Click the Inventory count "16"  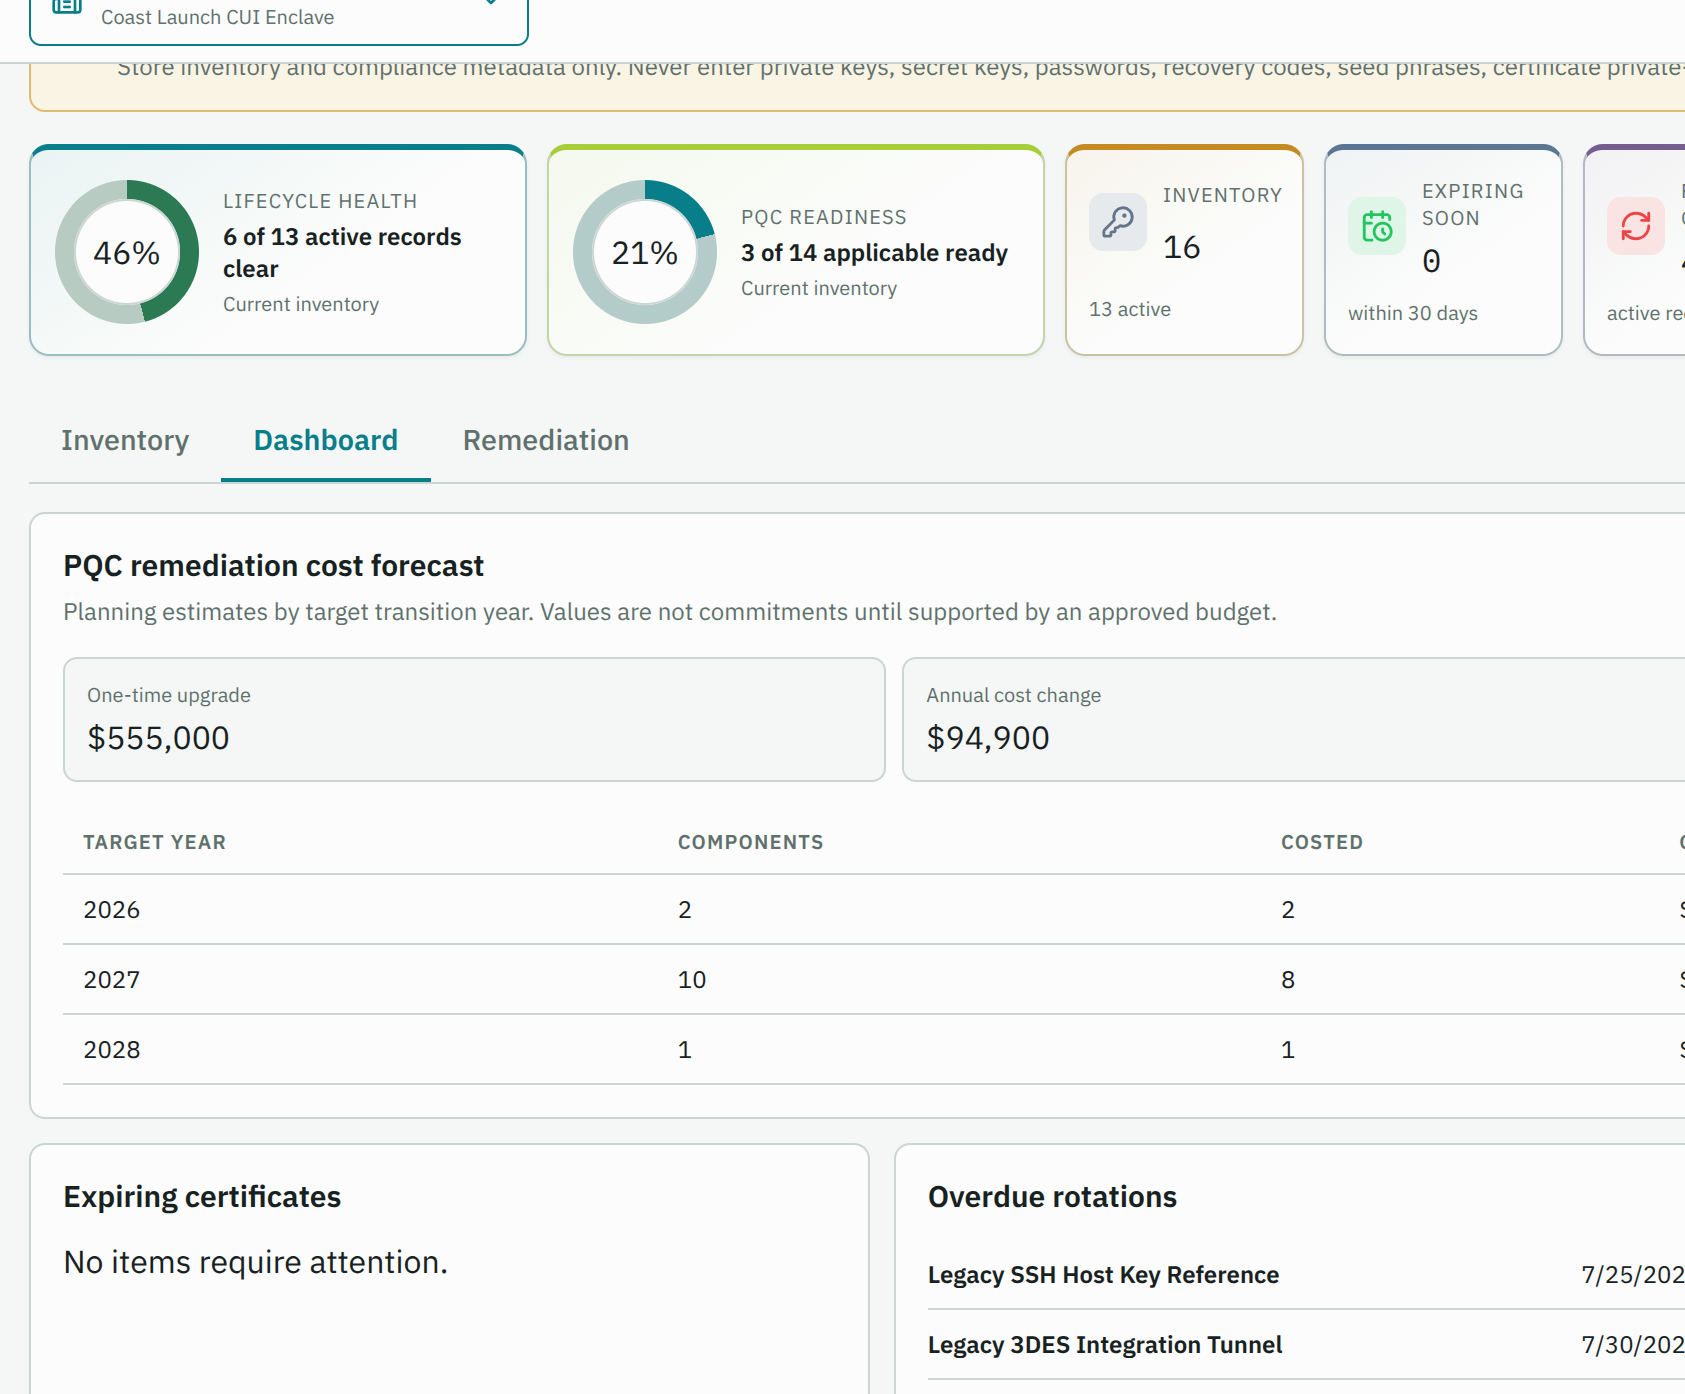[1181, 247]
